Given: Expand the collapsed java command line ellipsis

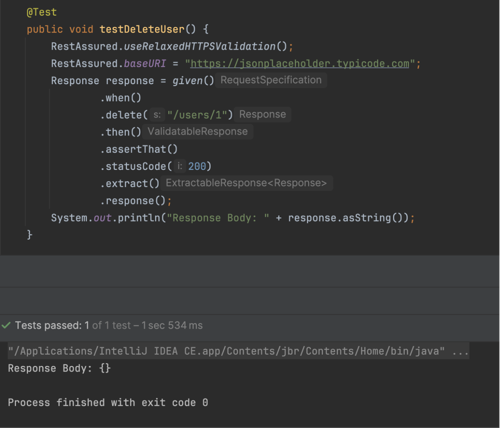Looking at the screenshot, I should (460, 351).
